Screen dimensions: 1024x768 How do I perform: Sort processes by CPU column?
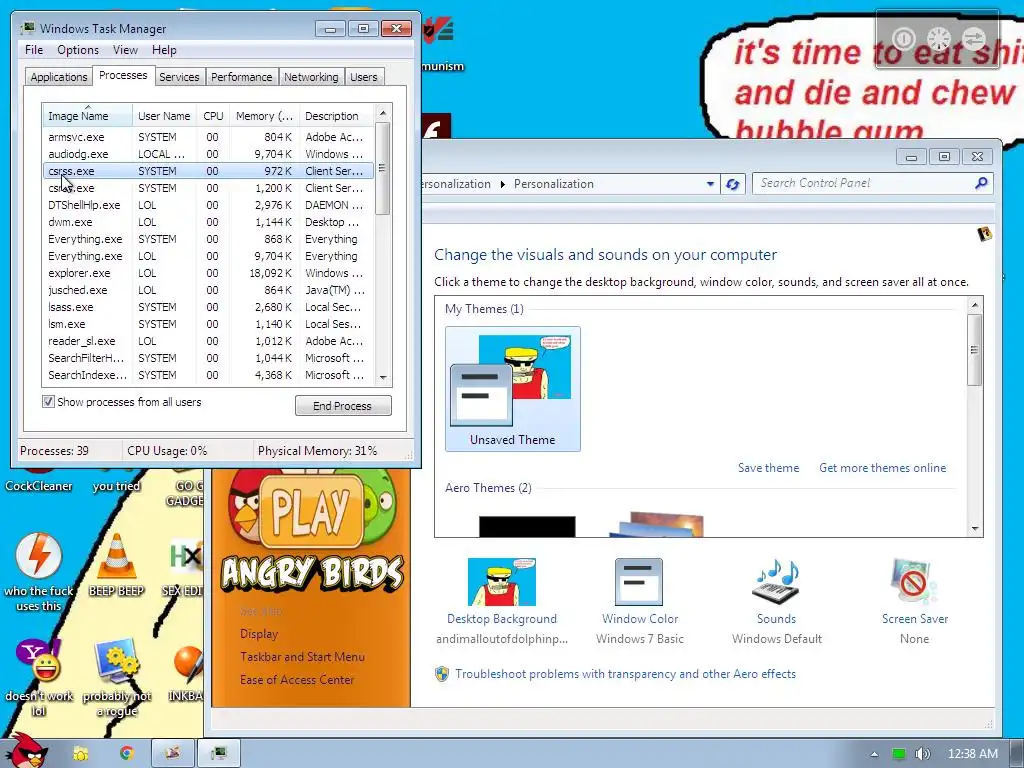point(213,116)
